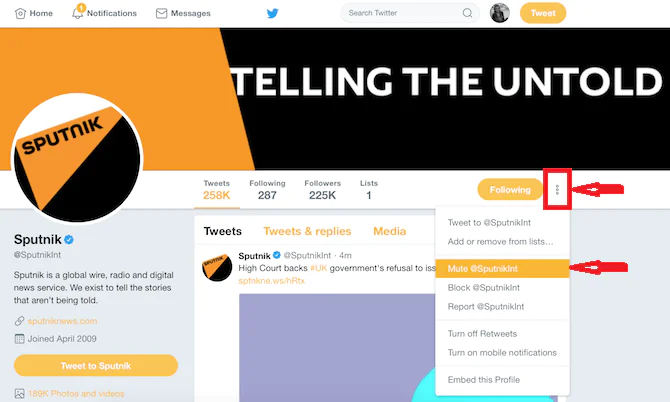Open user avatar profile menu
Image resolution: width=670 pixels, height=402 pixels.
coord(500,13)
